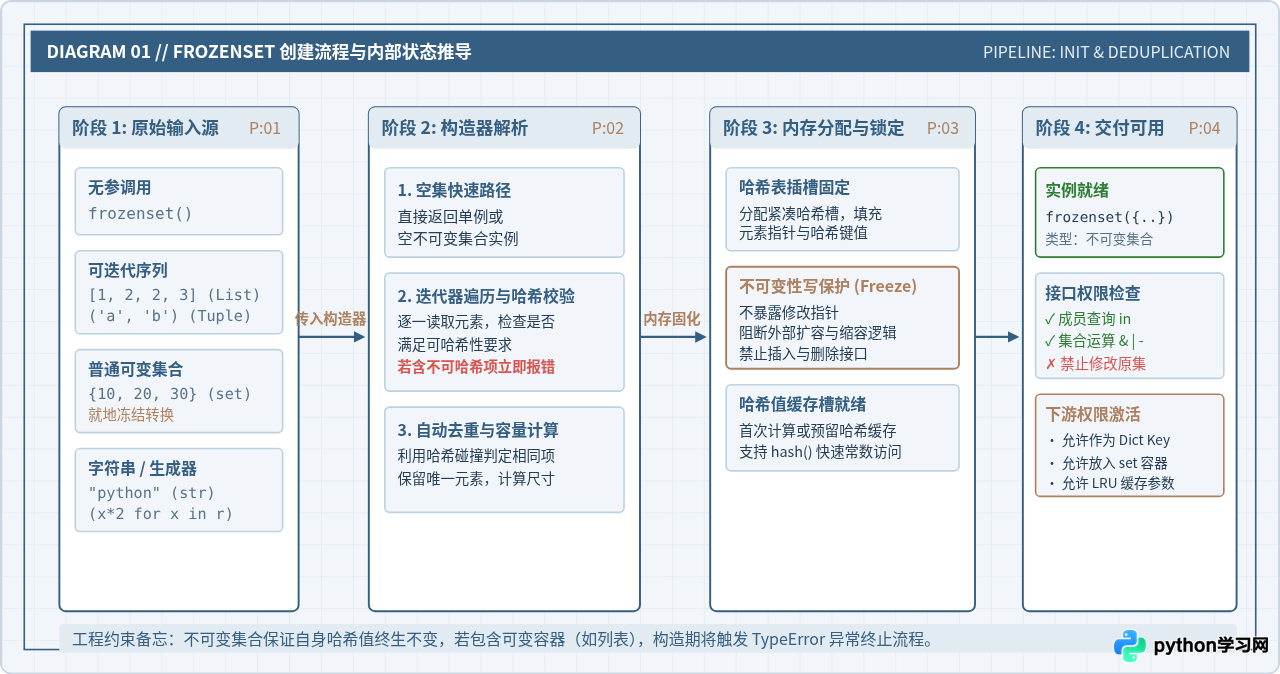Select the "不可变性写保护 (Freeze)" card title
Screen dimensions: 1280x674
[x=828, y=286]
